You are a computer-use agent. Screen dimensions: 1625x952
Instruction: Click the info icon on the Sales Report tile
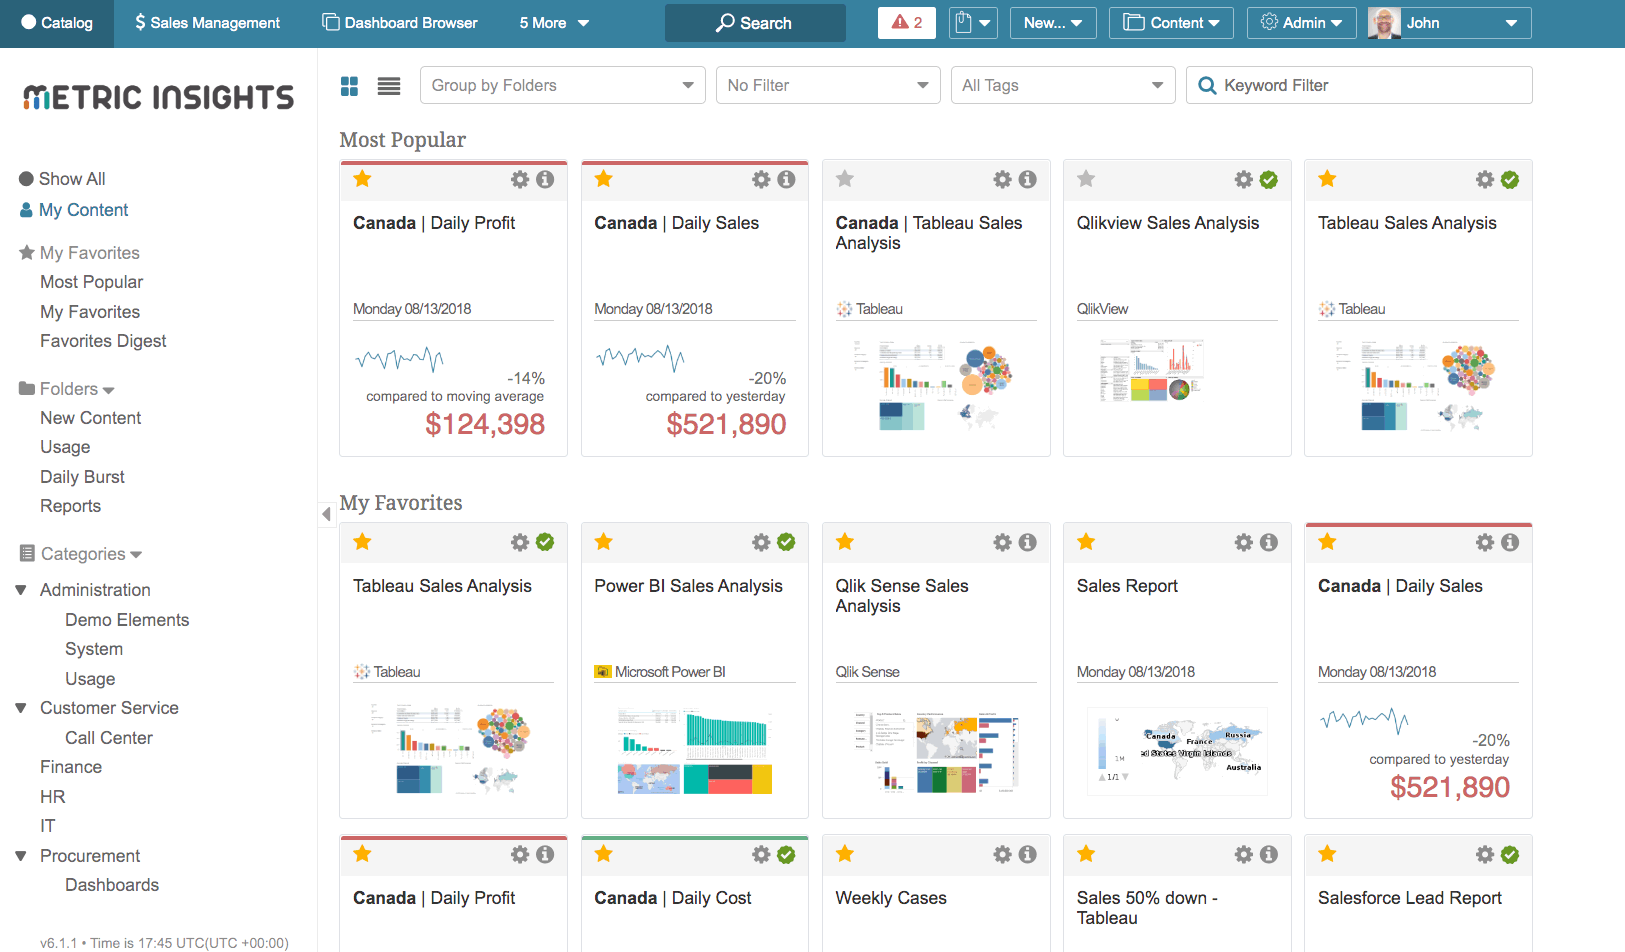[x=1269, y=542]
